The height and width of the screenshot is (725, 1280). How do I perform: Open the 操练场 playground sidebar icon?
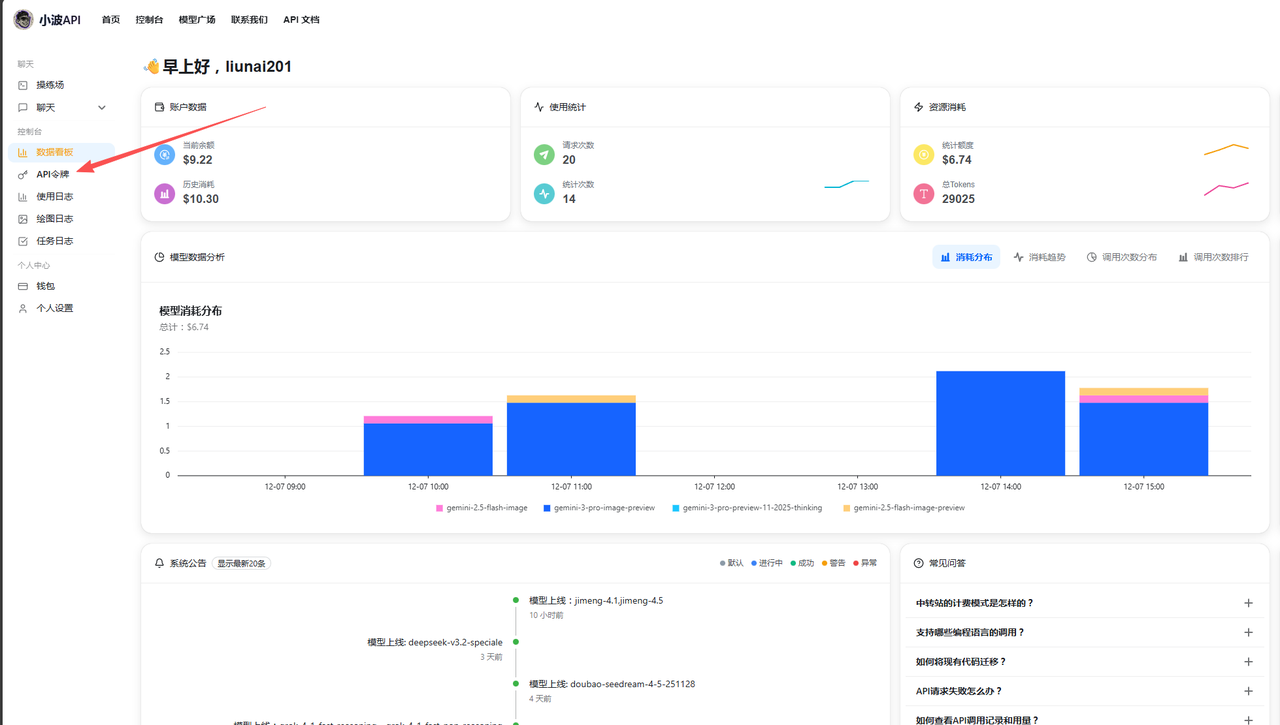23,85
